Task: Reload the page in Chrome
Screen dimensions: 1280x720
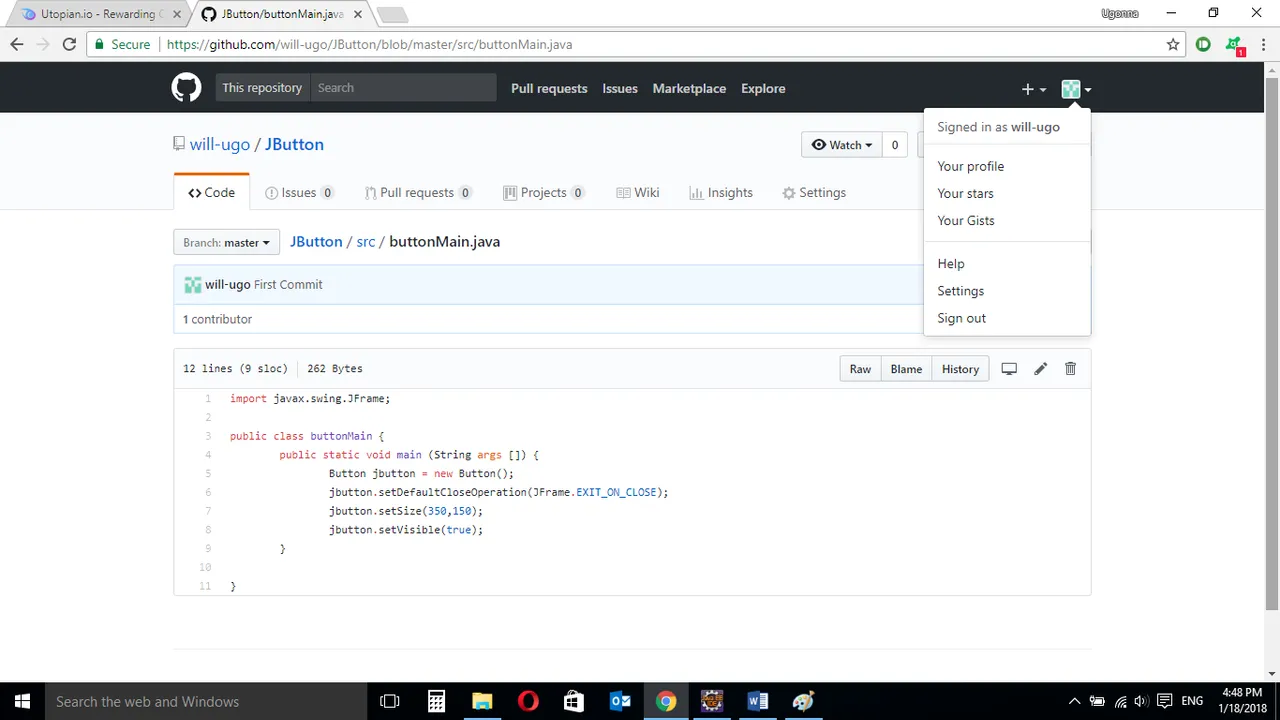Action: (69, 44)
